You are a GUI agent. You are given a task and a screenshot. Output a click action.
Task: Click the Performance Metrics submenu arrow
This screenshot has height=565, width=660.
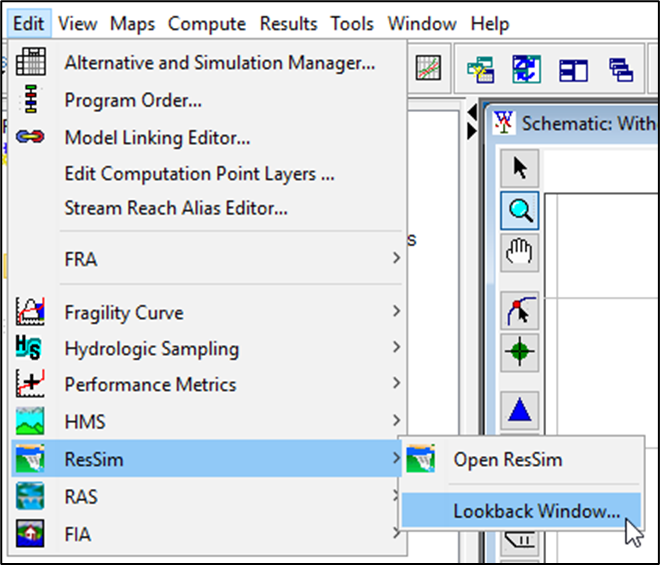[x=396, y=383]
